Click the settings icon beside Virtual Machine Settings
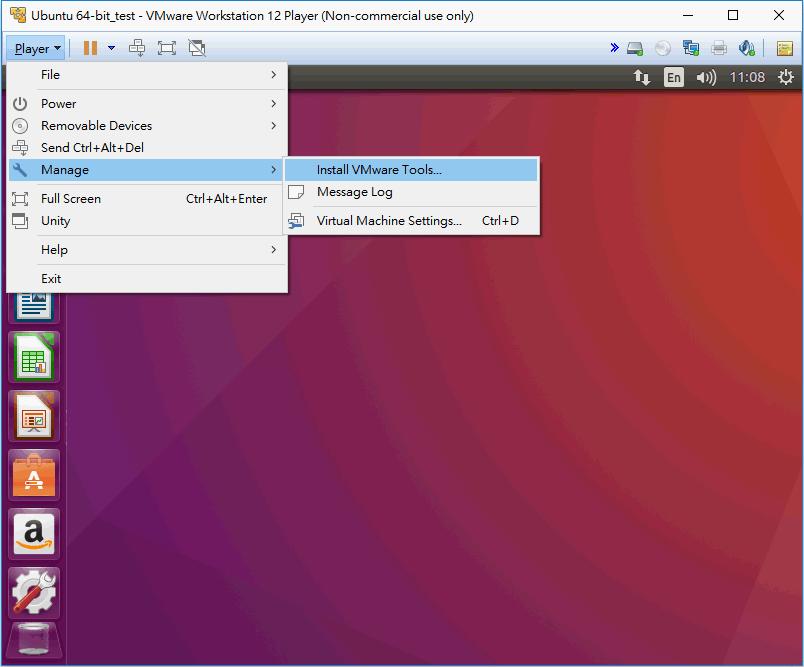Image resolution: width=804 pixels, height=667 pixels. click(296, 221)
